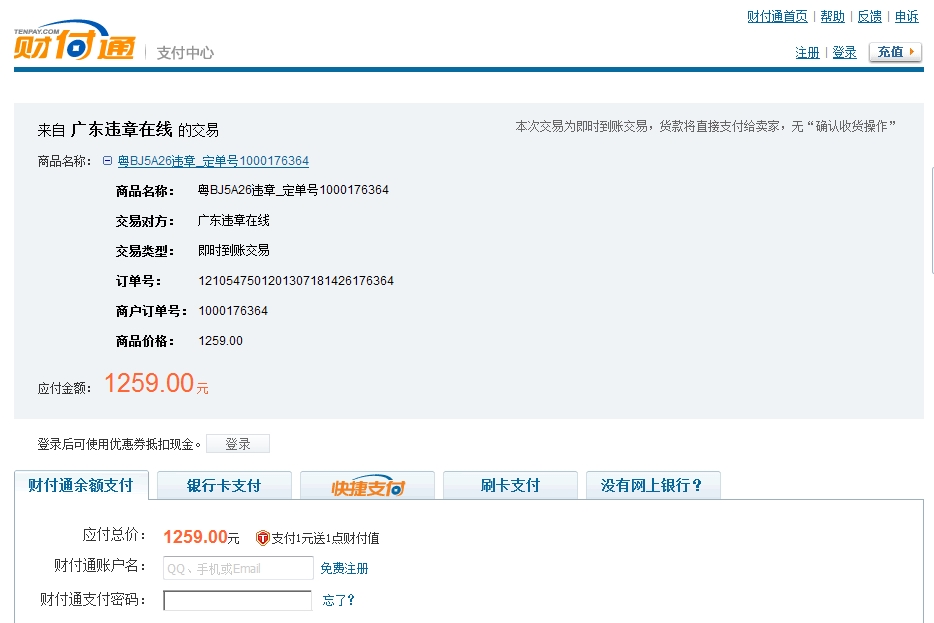
Task: Click the 即时到账交易 transaction type value
Action: tap(234, 250)
